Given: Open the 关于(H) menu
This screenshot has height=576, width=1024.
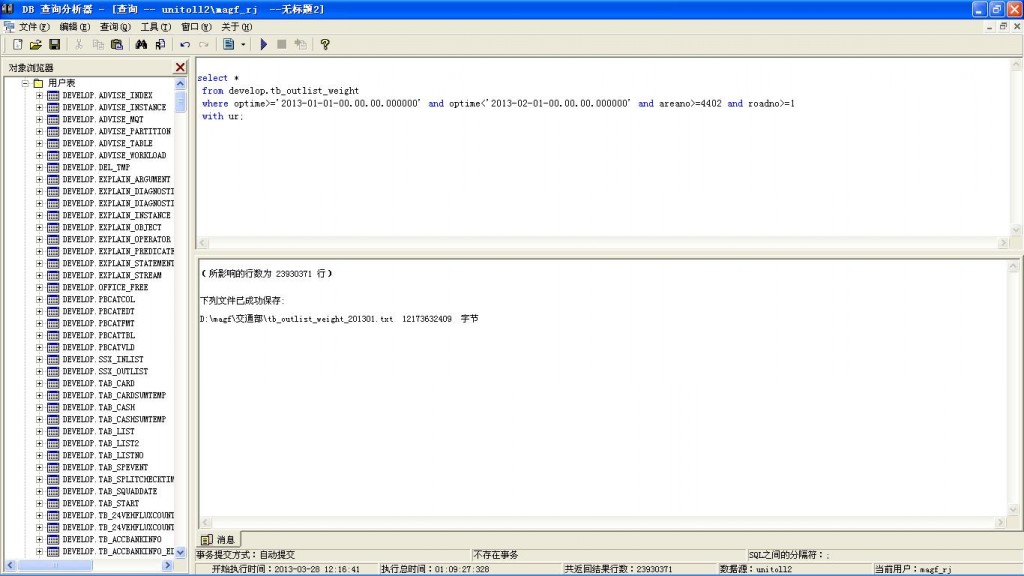Looking at the screenshot, I should (x=236, y=27).
